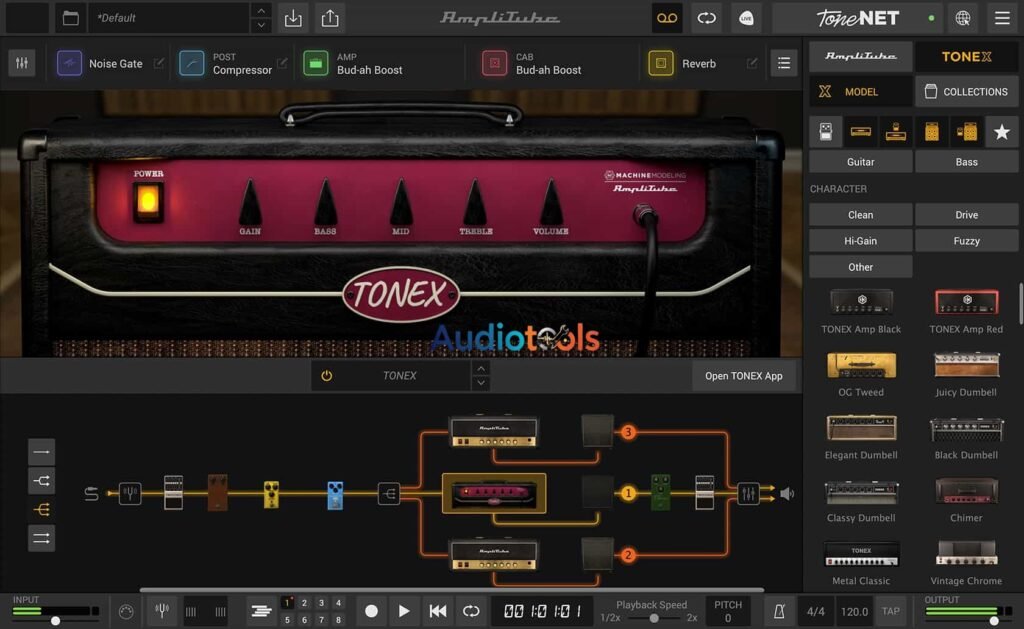Open the preset selector dropdown arrows
The height and width of the screenshot is (629, 1024).
[x=261, y=18]
